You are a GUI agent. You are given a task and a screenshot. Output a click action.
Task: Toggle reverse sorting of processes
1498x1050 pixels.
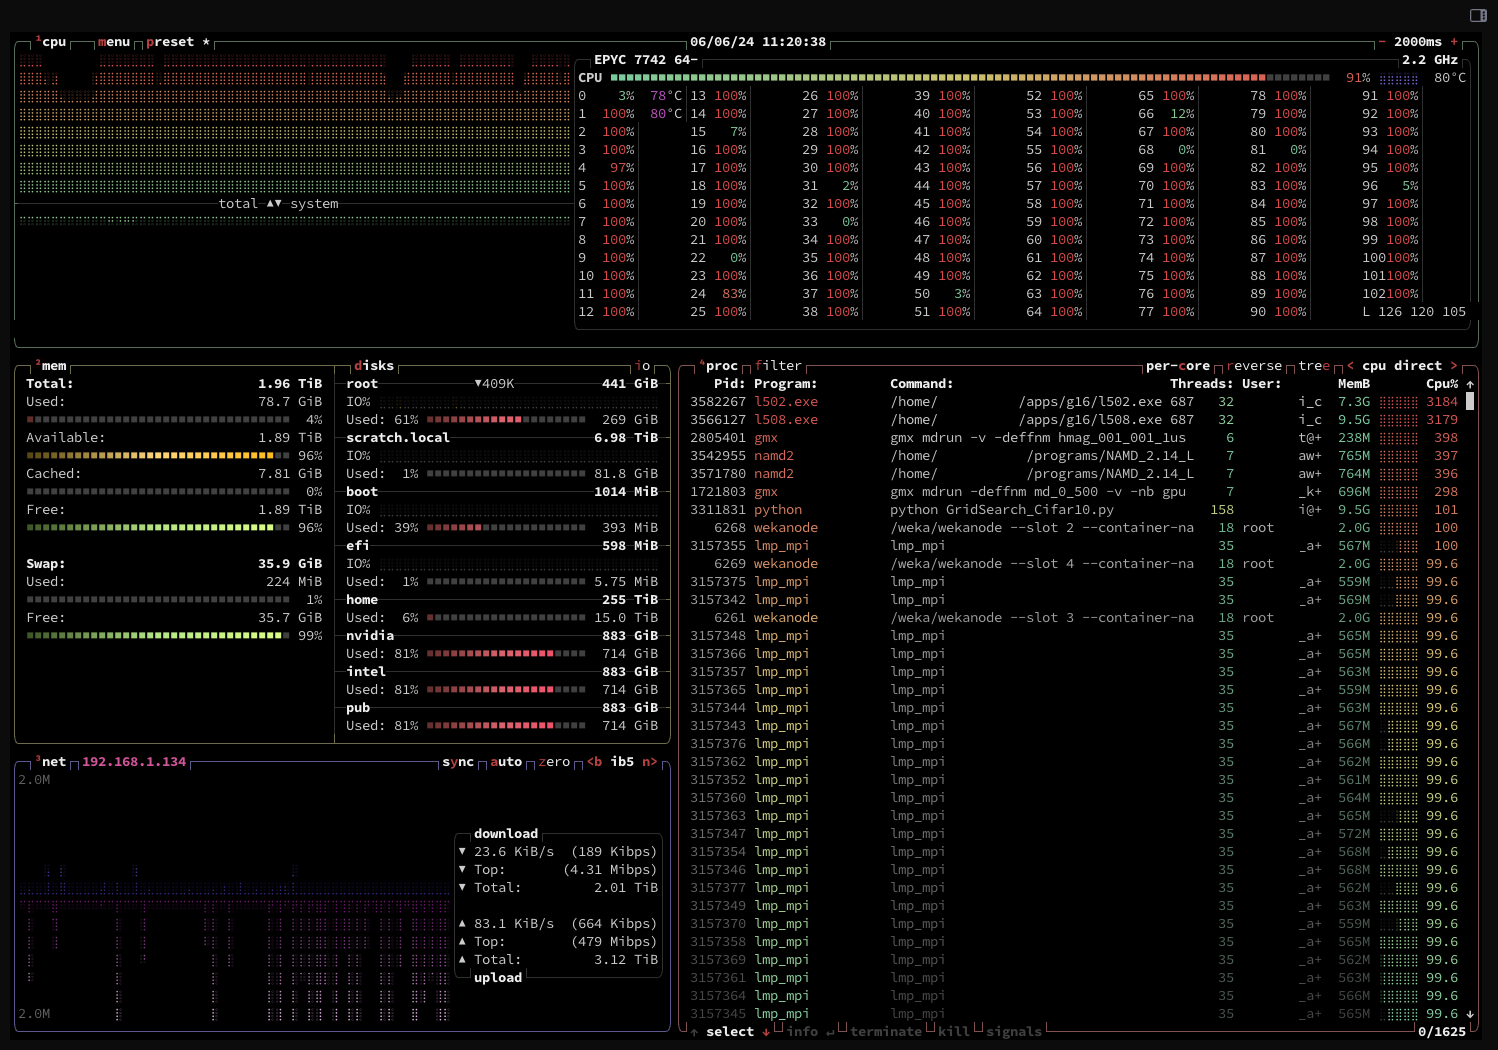point(1254,366)
